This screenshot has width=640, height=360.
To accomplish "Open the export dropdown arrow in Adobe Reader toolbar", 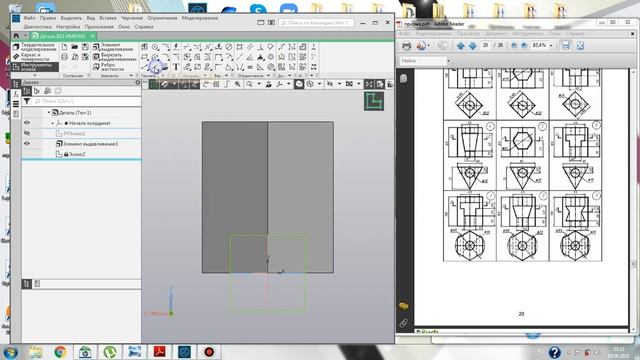I will [429, 46].
